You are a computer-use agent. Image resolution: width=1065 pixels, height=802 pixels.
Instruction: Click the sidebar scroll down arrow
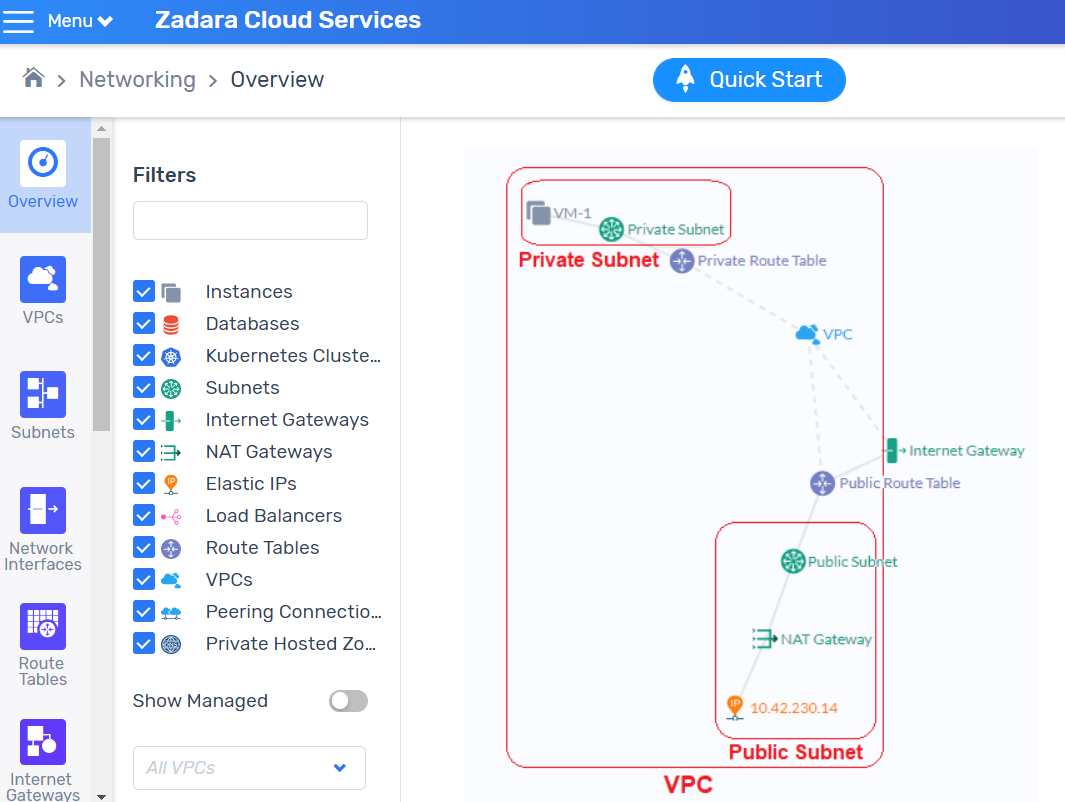coord(101,796)
